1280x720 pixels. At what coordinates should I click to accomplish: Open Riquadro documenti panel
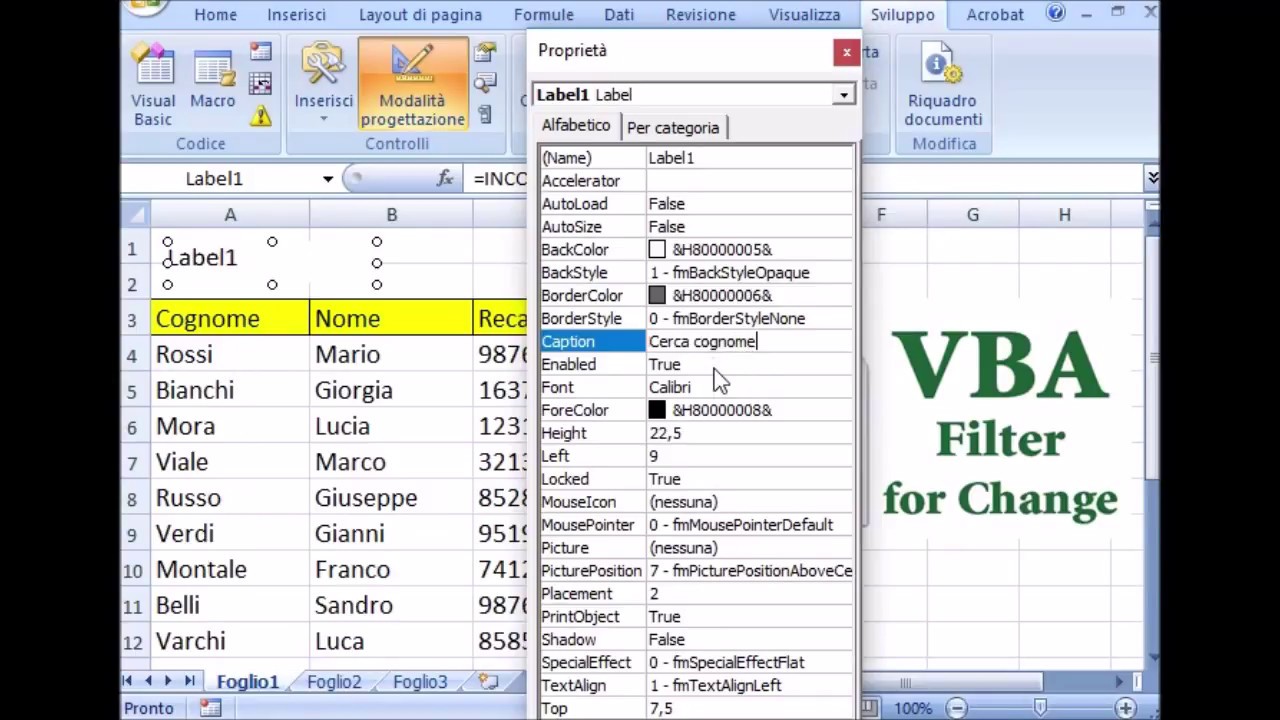coord(943,85)
